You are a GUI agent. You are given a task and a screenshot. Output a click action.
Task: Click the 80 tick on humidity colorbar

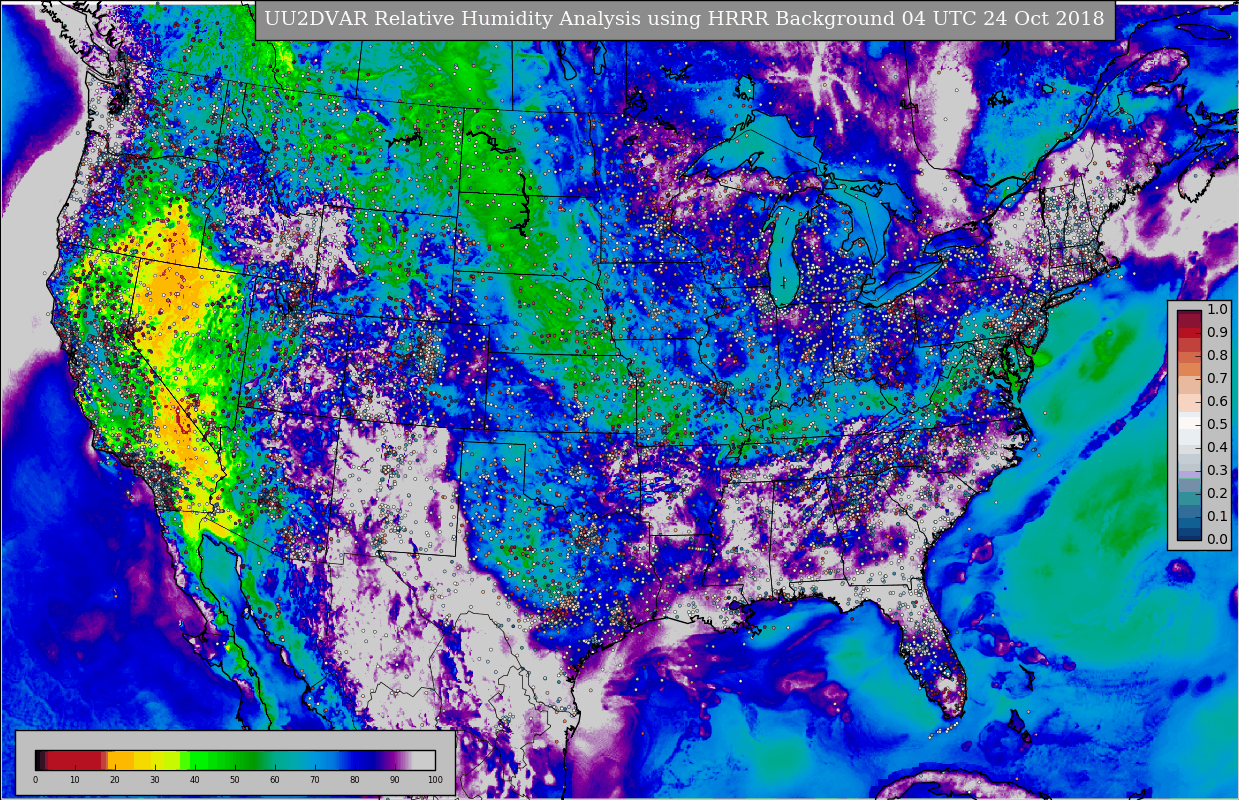coord(355,779)
